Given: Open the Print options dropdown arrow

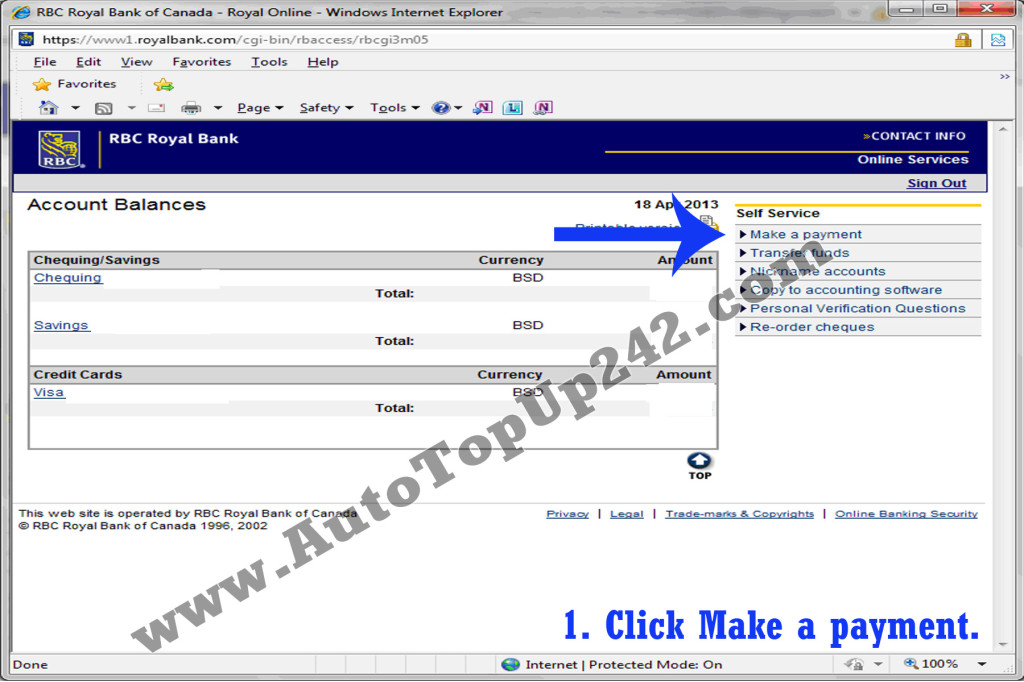Looking at the screenshot, I should tap(217, 108).
